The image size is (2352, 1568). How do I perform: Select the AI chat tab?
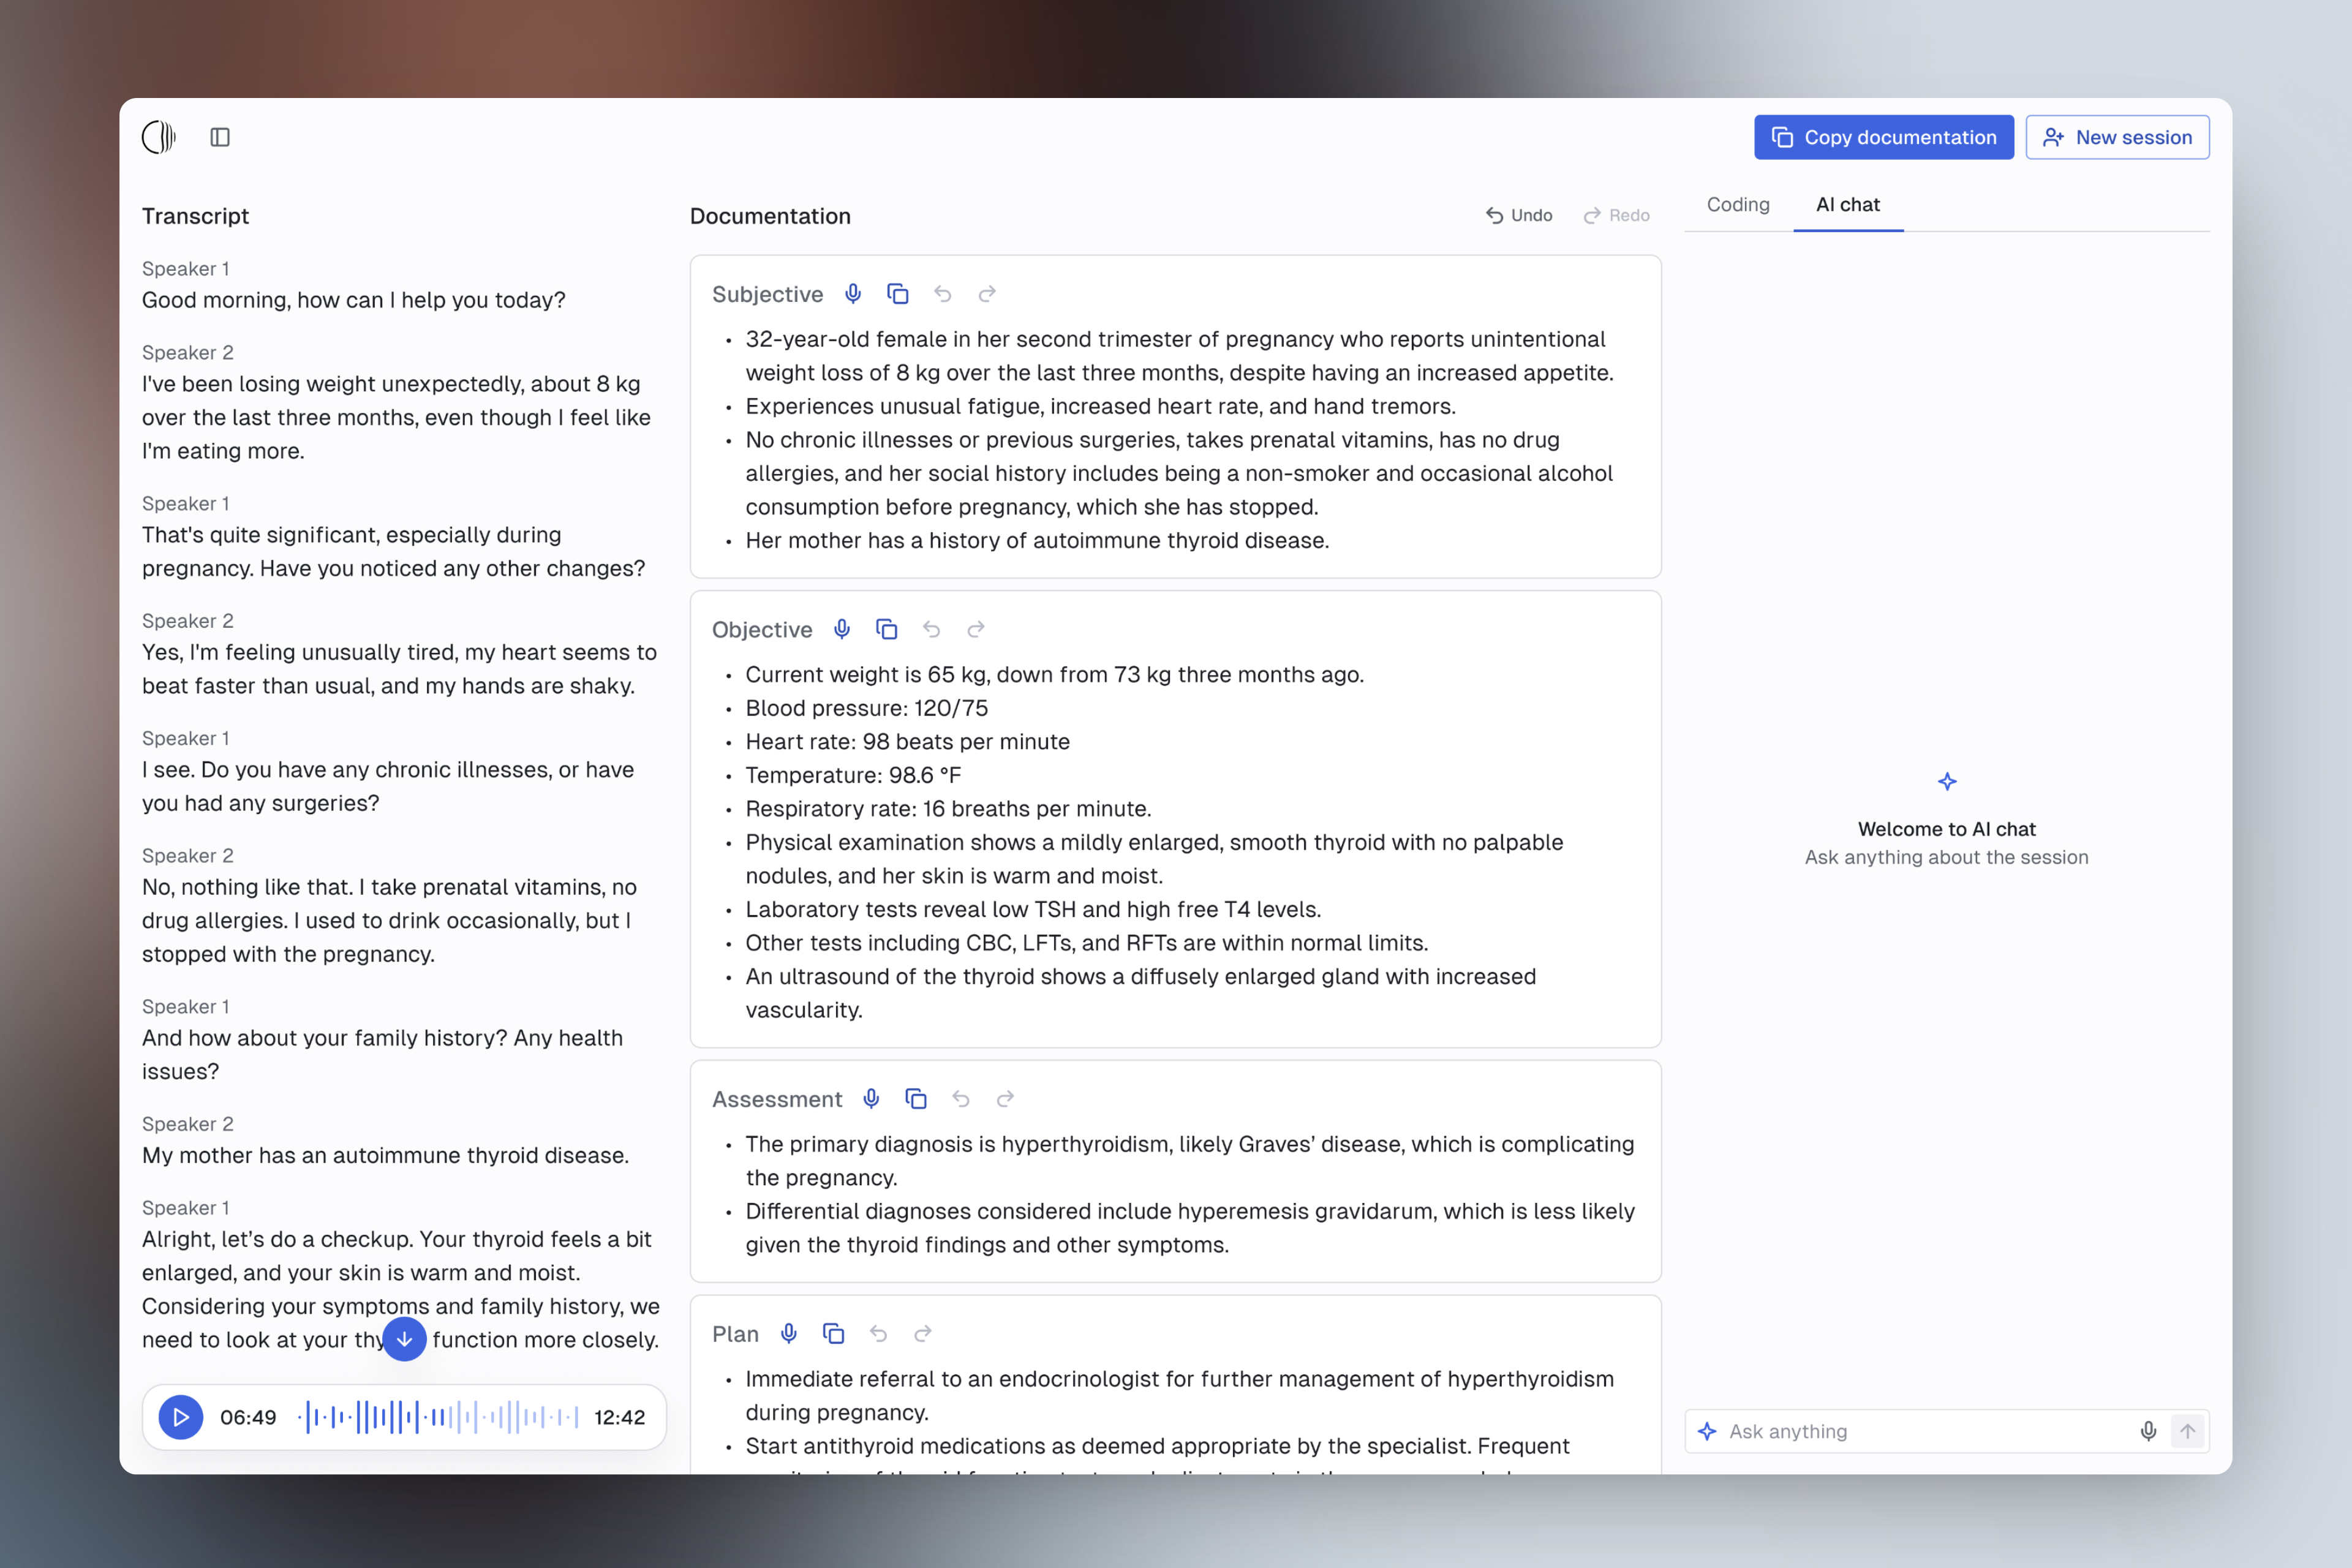click(x=1847, y=205)
